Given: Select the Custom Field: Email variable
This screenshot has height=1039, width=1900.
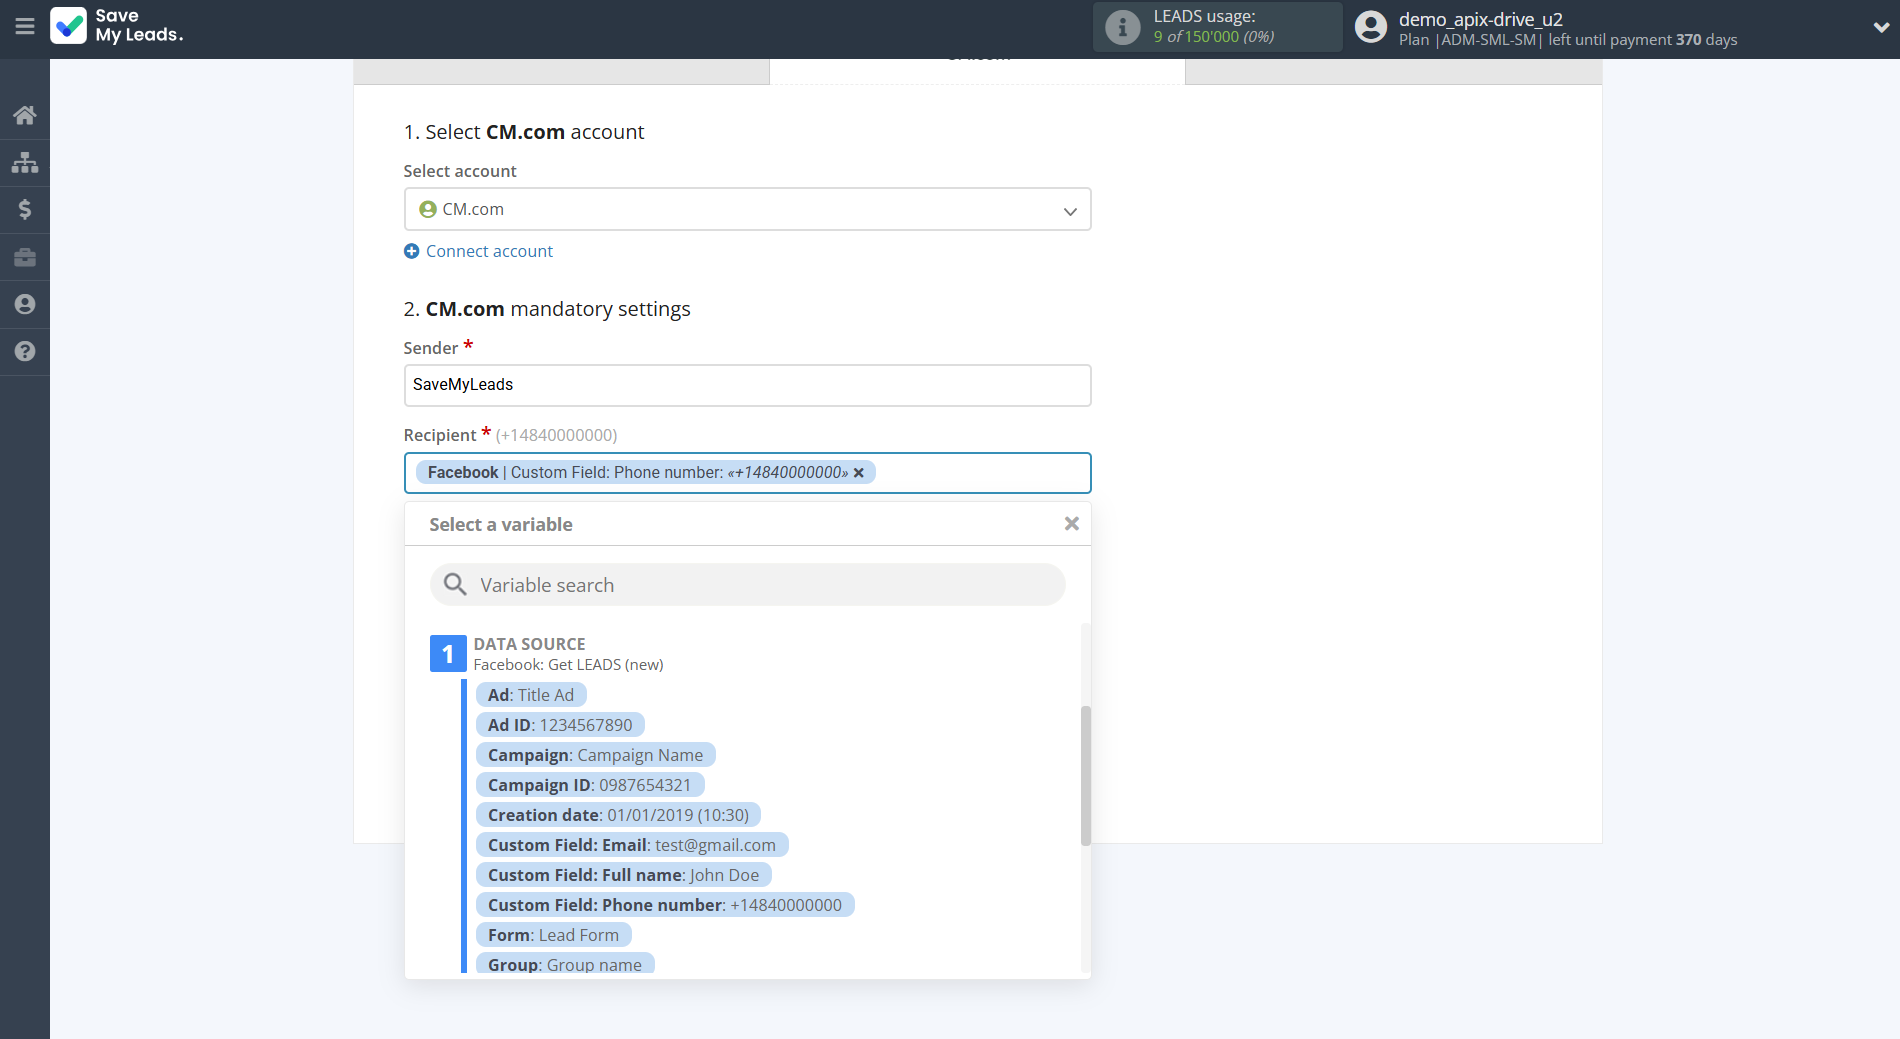Looking at the screenshot, I should 631,845.
